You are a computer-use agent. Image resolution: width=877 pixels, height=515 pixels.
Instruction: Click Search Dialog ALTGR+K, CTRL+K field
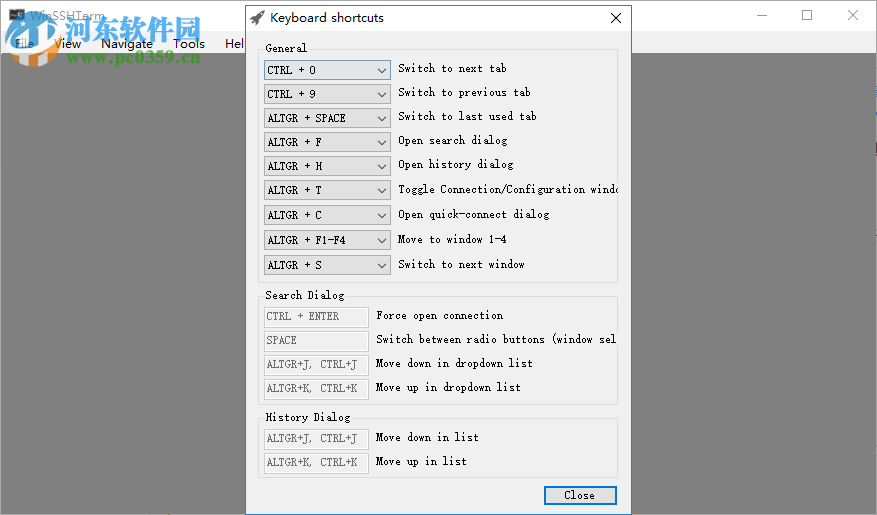(x=316, y=389)
